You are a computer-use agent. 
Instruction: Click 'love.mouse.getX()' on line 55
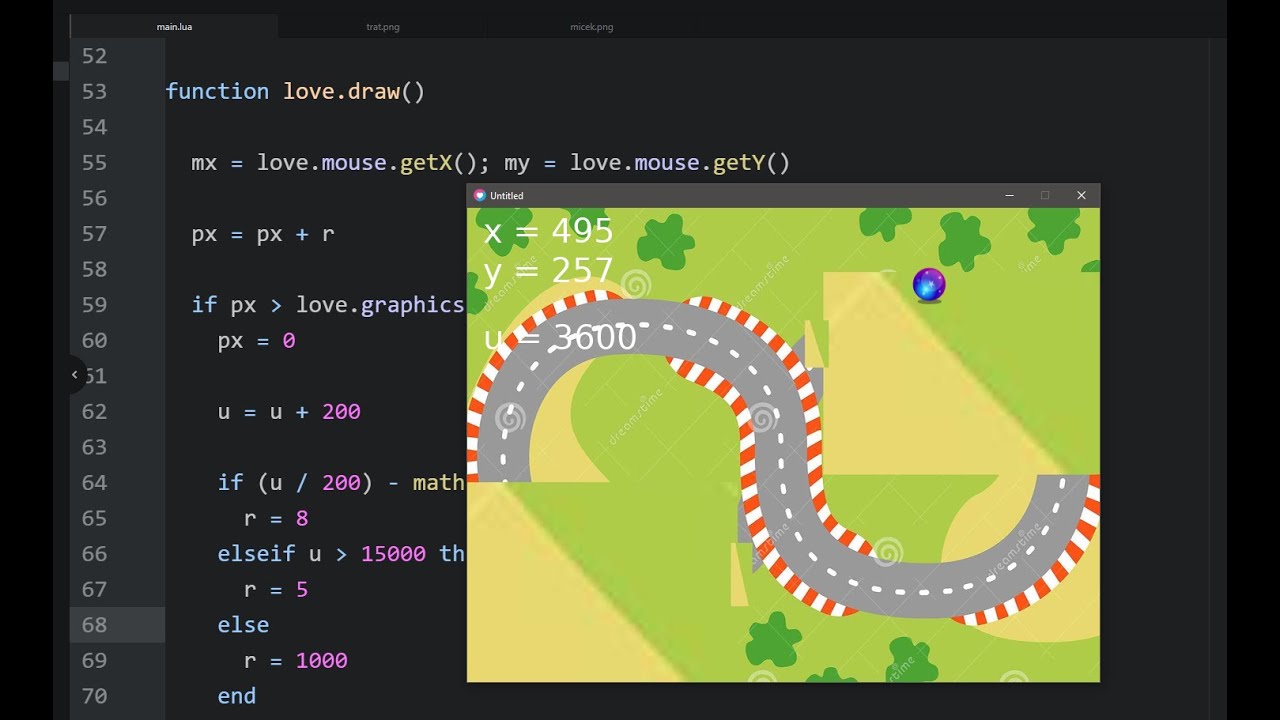374,162
